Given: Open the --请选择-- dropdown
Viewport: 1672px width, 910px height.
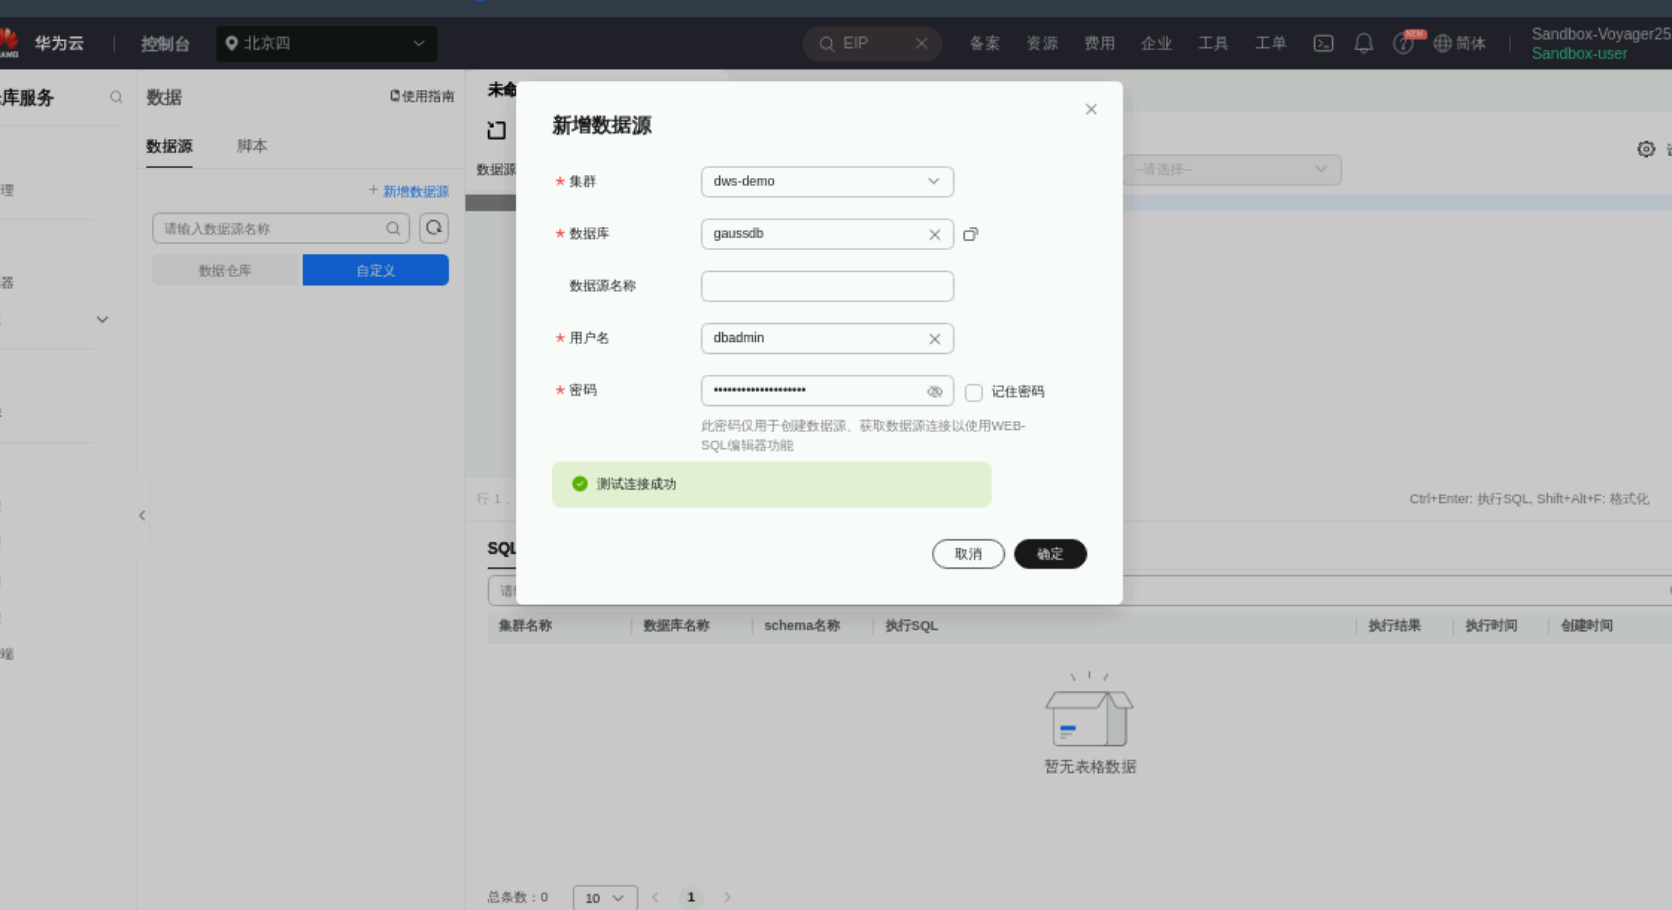Looking at the screenshot, I should click(x=1231, y=170).
